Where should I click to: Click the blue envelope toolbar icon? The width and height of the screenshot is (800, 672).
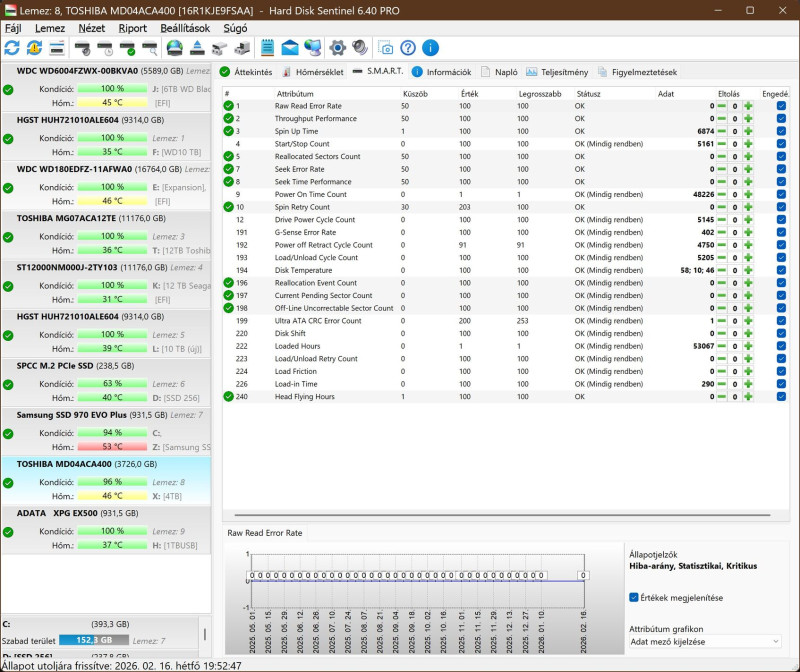click(x=290, y=48)
